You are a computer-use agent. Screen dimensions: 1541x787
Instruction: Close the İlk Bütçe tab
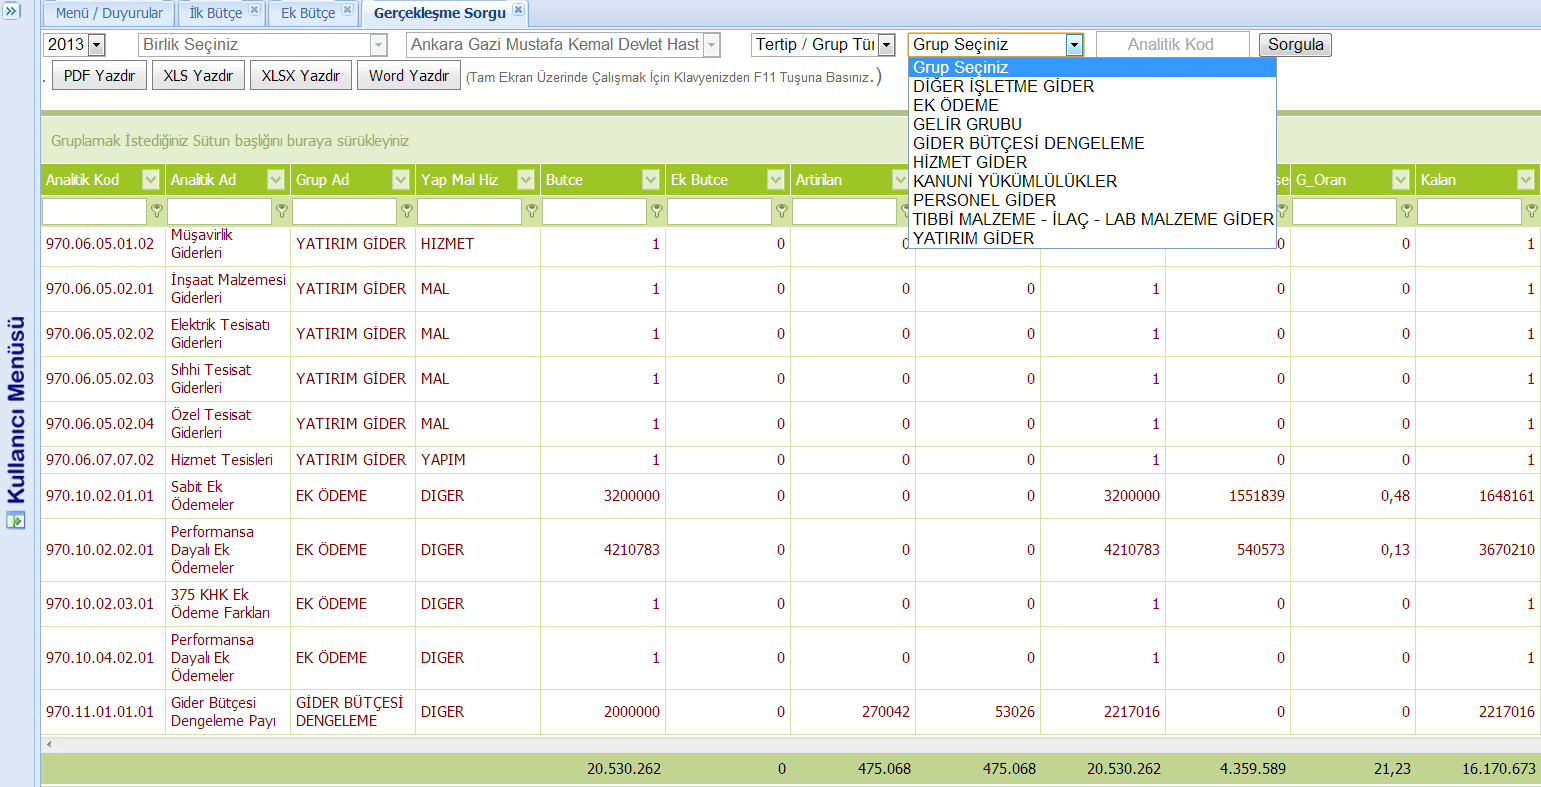tap(255, 11)
